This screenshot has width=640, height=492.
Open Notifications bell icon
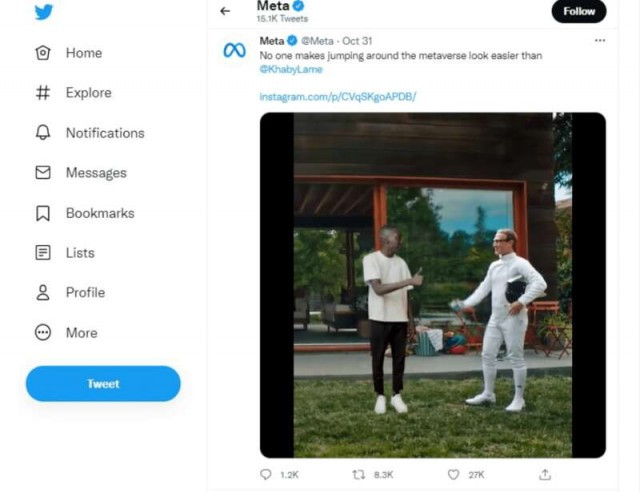pos(43,133)
